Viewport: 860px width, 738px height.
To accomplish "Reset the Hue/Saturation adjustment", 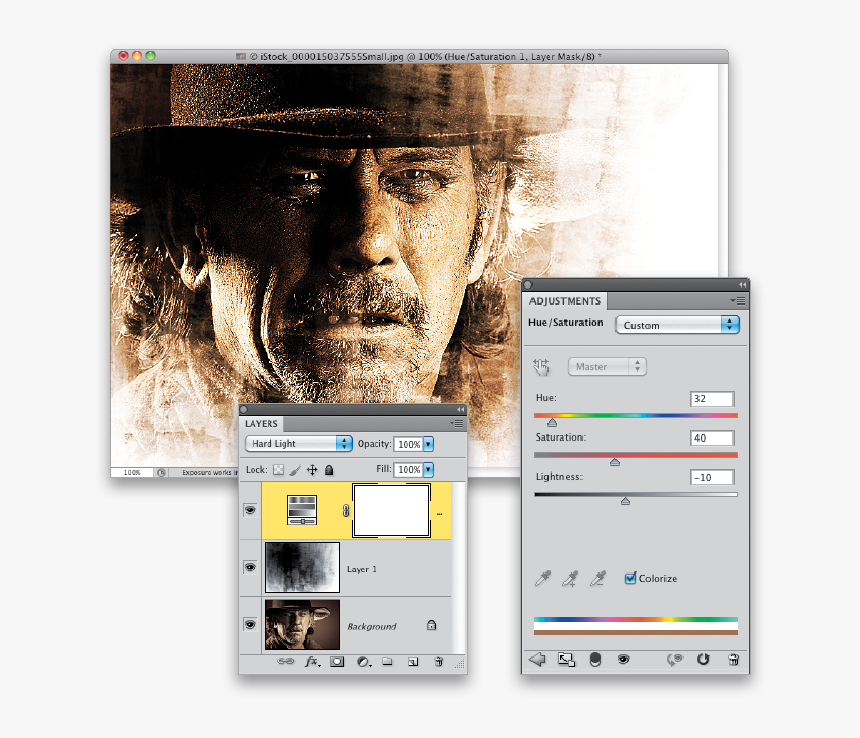I will (705, 659).
